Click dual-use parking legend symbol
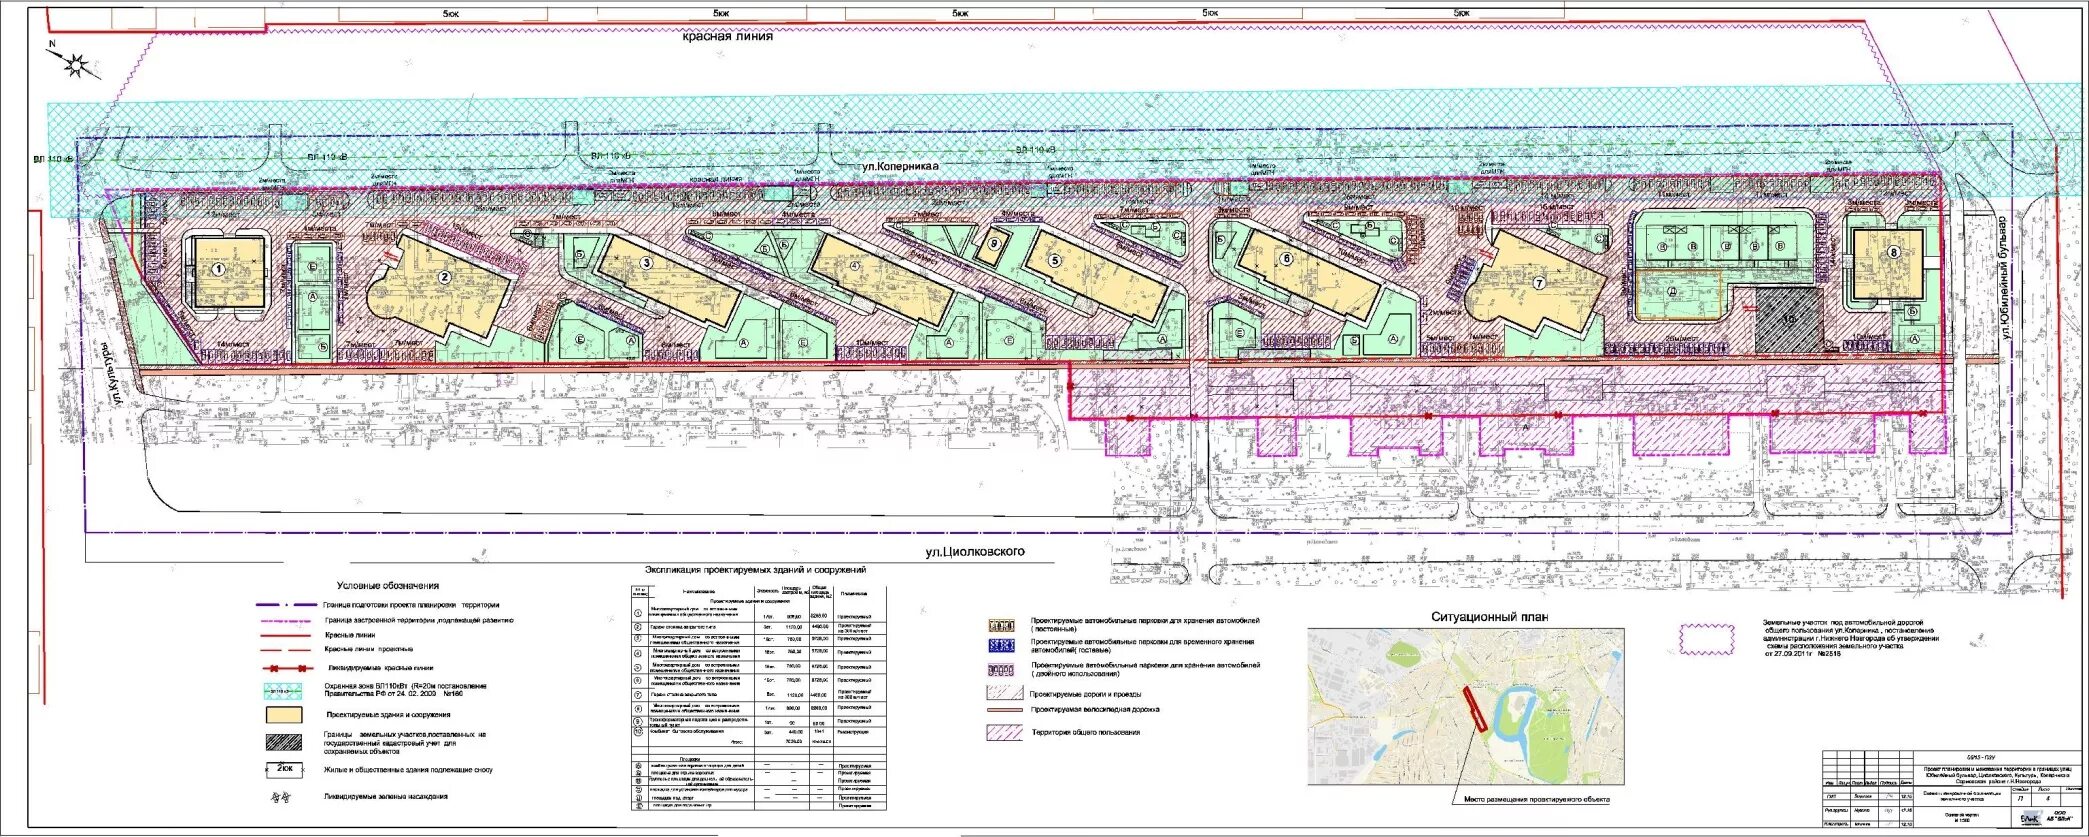The width and height of the screenshot is (2089, 837). 1001,670
